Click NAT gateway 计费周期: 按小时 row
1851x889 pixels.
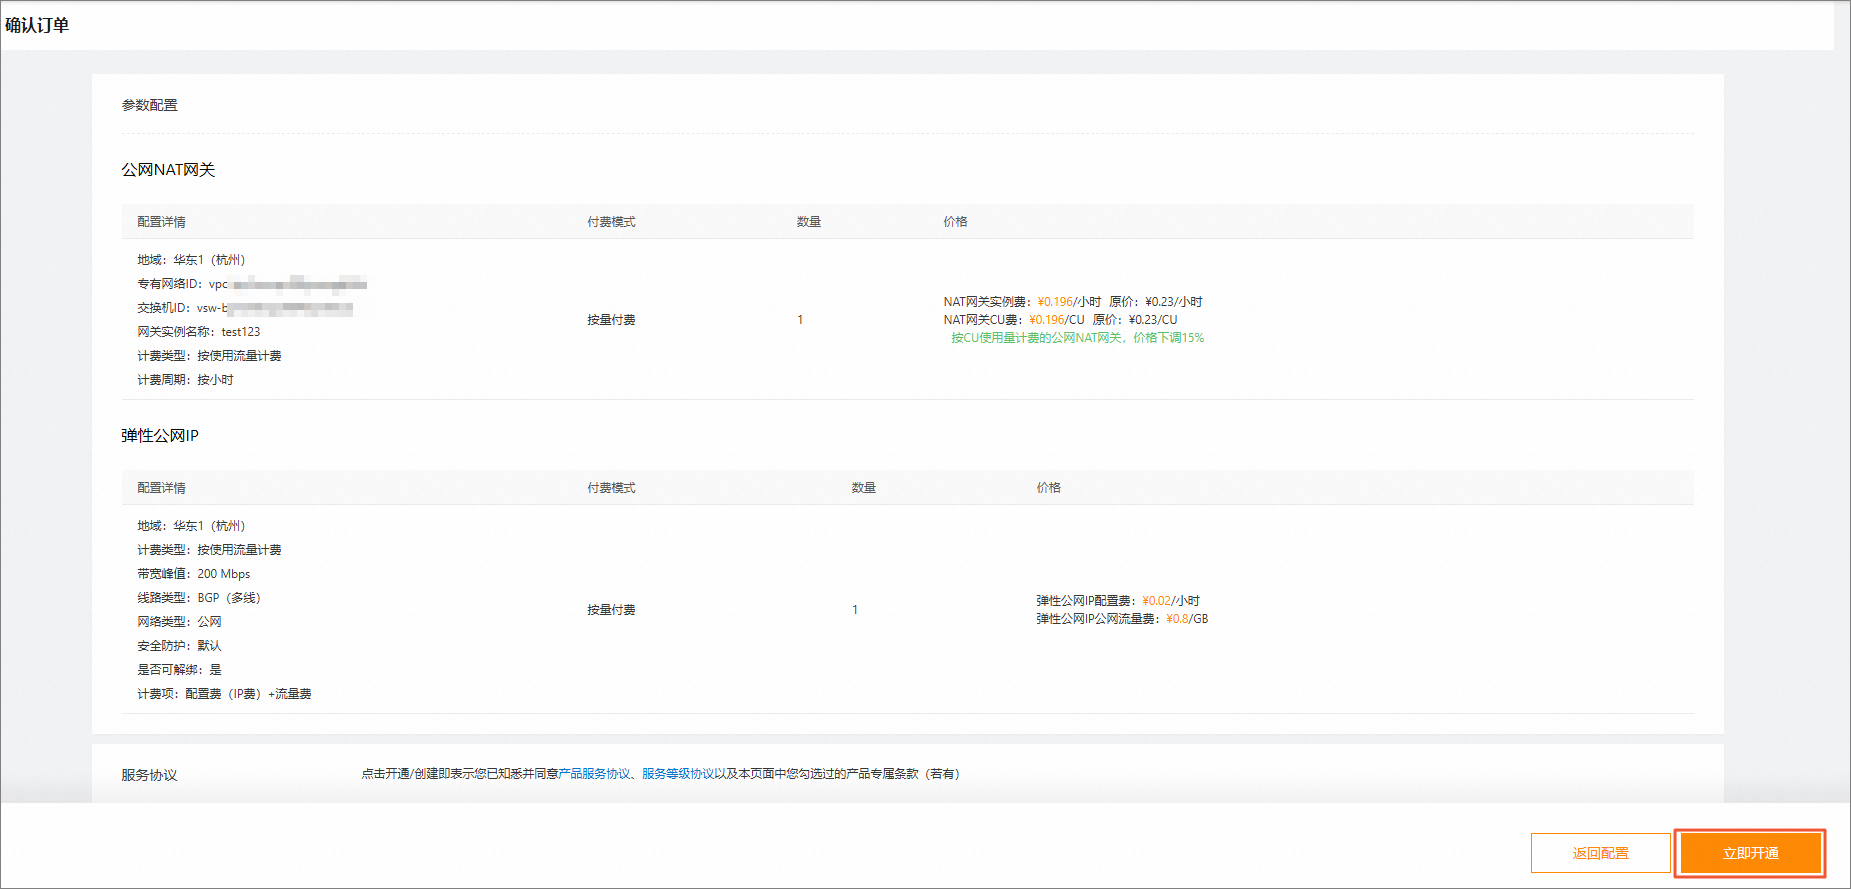[185, 380]
